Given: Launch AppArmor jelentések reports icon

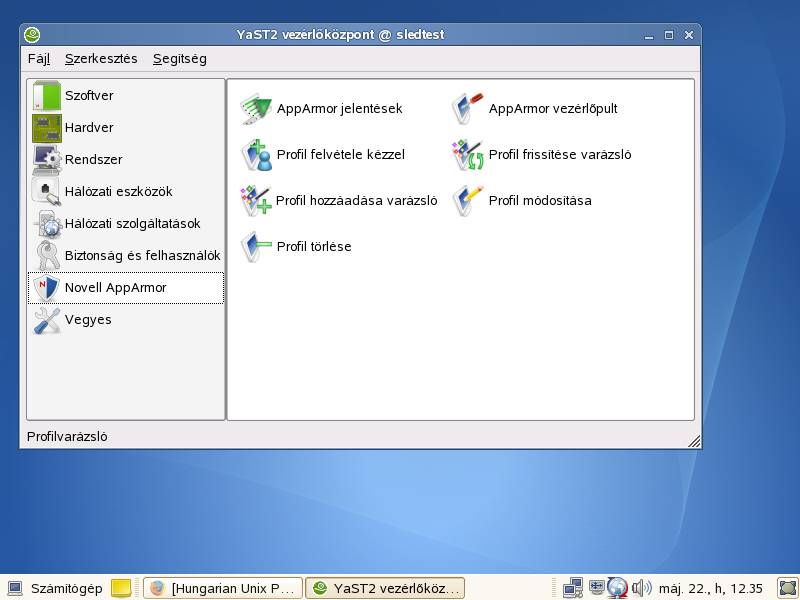Looking at the screenshot, I should pyautogui.click(x=256, y=108).
